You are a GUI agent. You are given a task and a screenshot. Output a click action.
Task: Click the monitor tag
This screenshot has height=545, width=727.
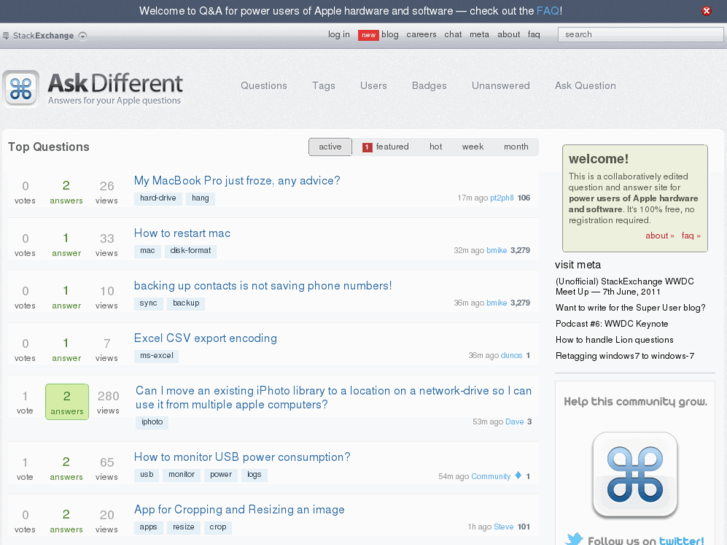[x=181, y=474]
